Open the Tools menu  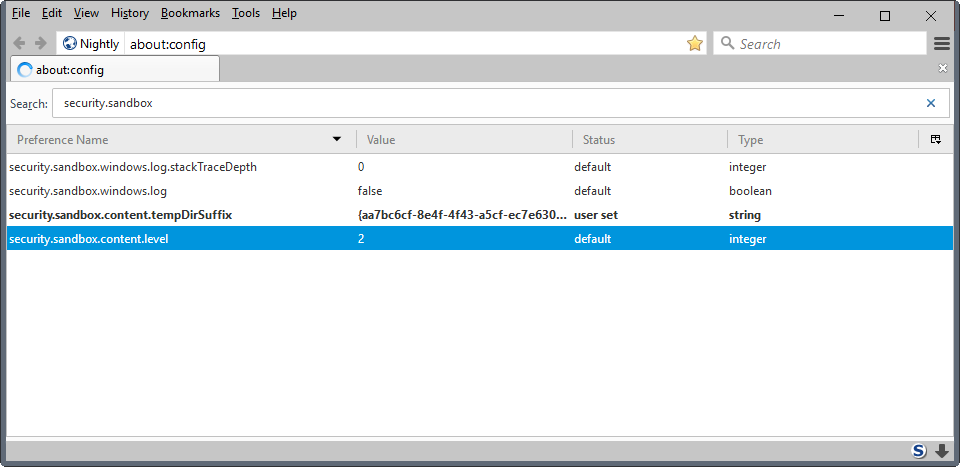coord(246,13)
